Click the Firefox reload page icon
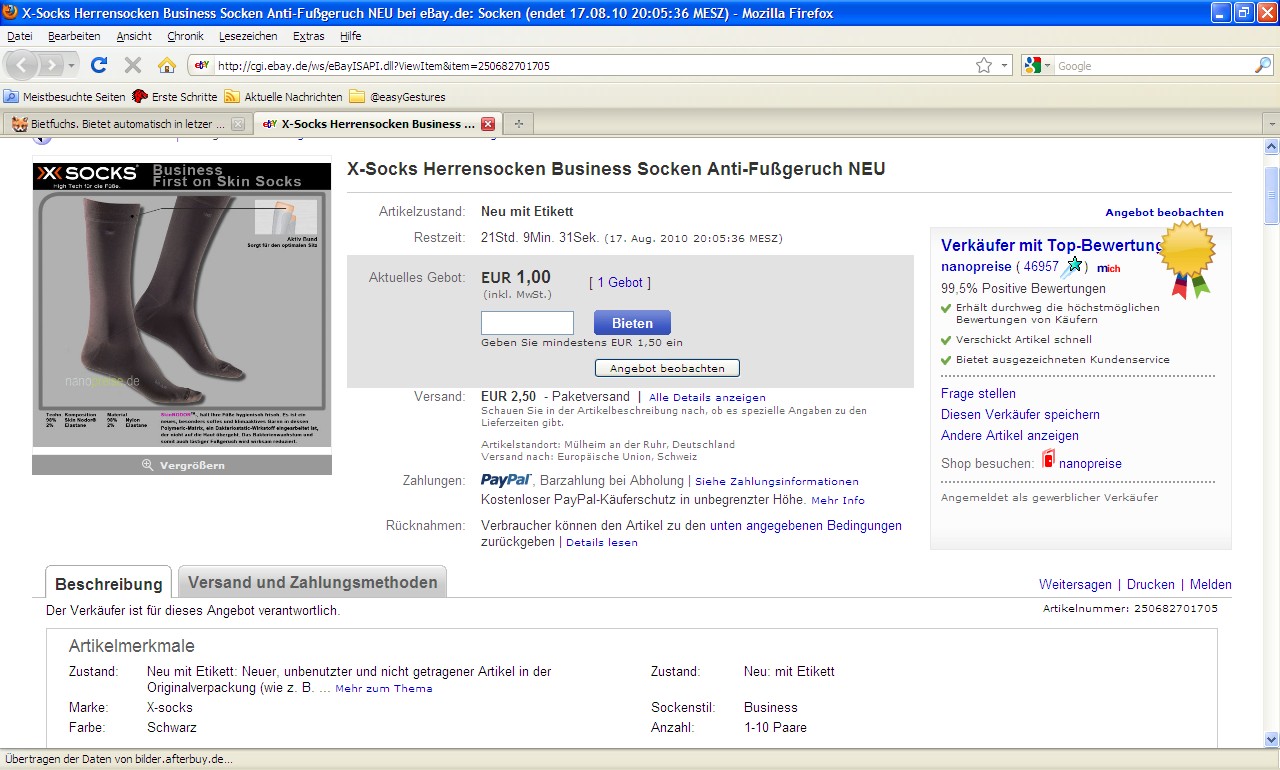This screenshot has width=1280, height=770. tap(98, 66)
